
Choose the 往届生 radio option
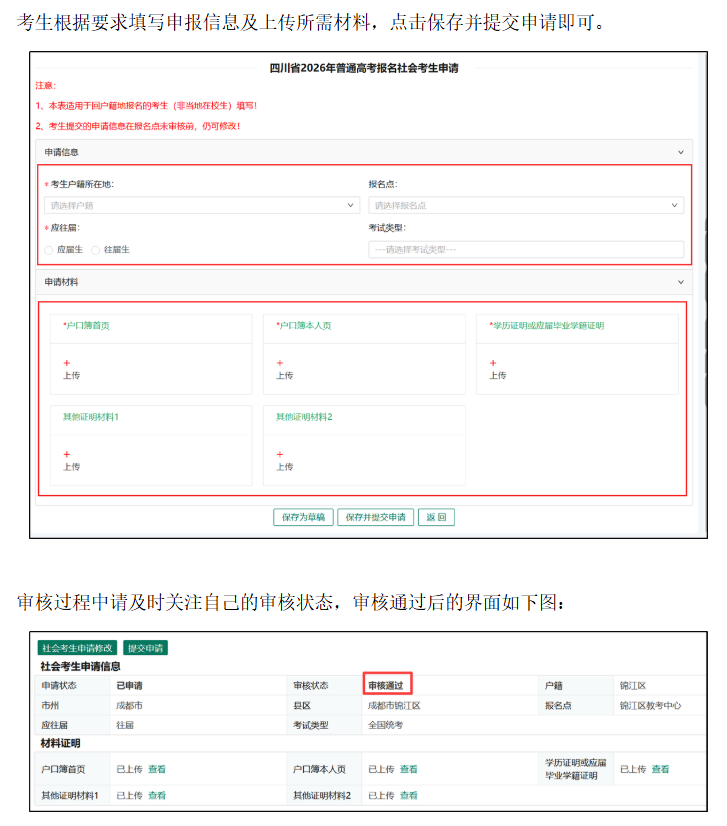[96, 250]
